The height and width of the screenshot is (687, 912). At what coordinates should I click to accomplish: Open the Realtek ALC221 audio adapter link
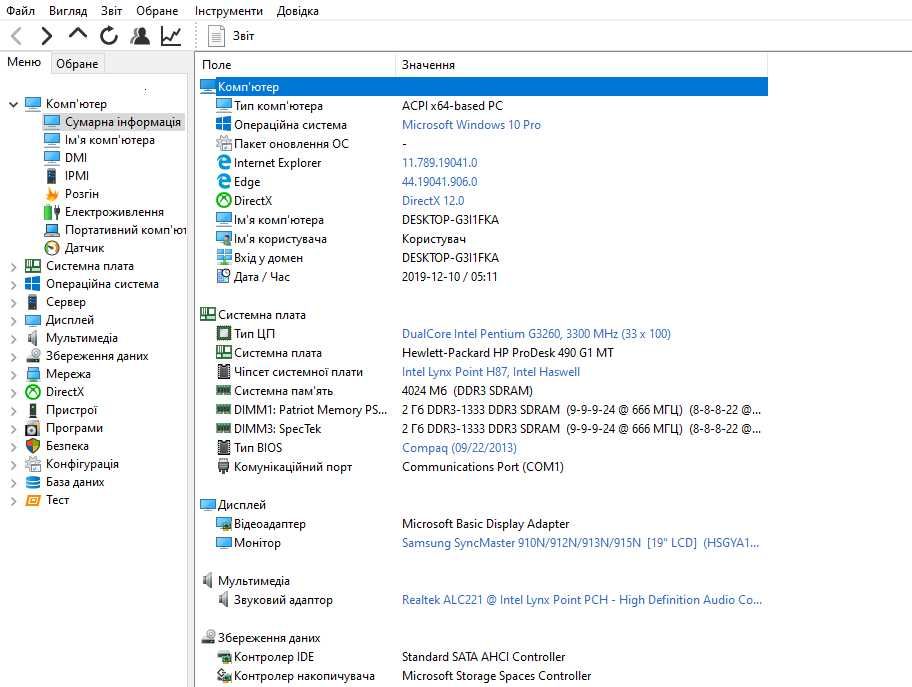582,600
